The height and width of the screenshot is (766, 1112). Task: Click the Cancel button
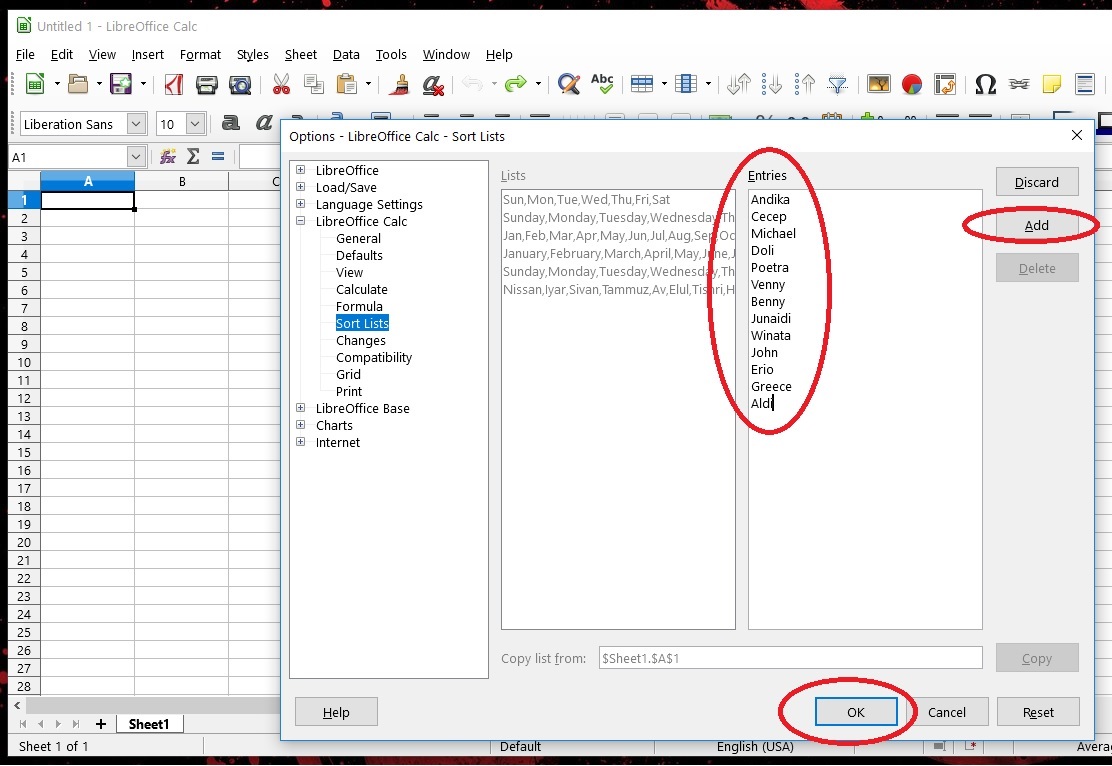point(947,712)
